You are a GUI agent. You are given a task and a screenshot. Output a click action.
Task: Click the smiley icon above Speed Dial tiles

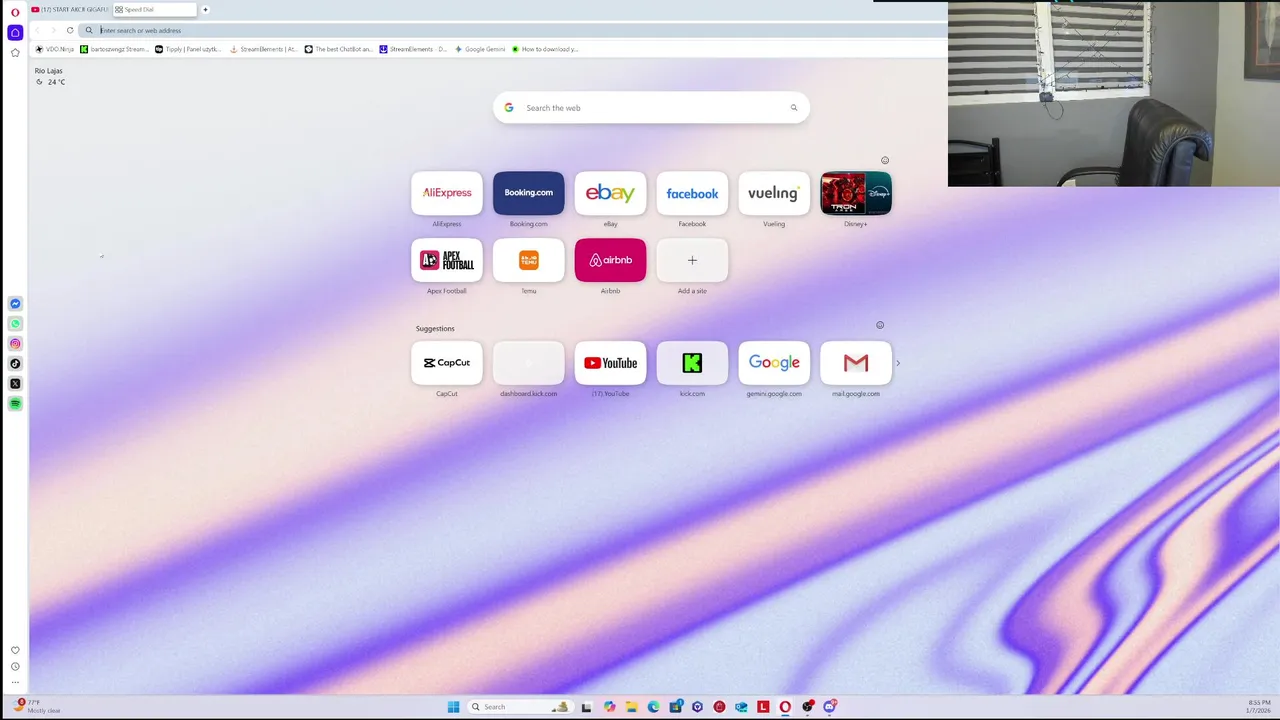(x=884, y=160)
